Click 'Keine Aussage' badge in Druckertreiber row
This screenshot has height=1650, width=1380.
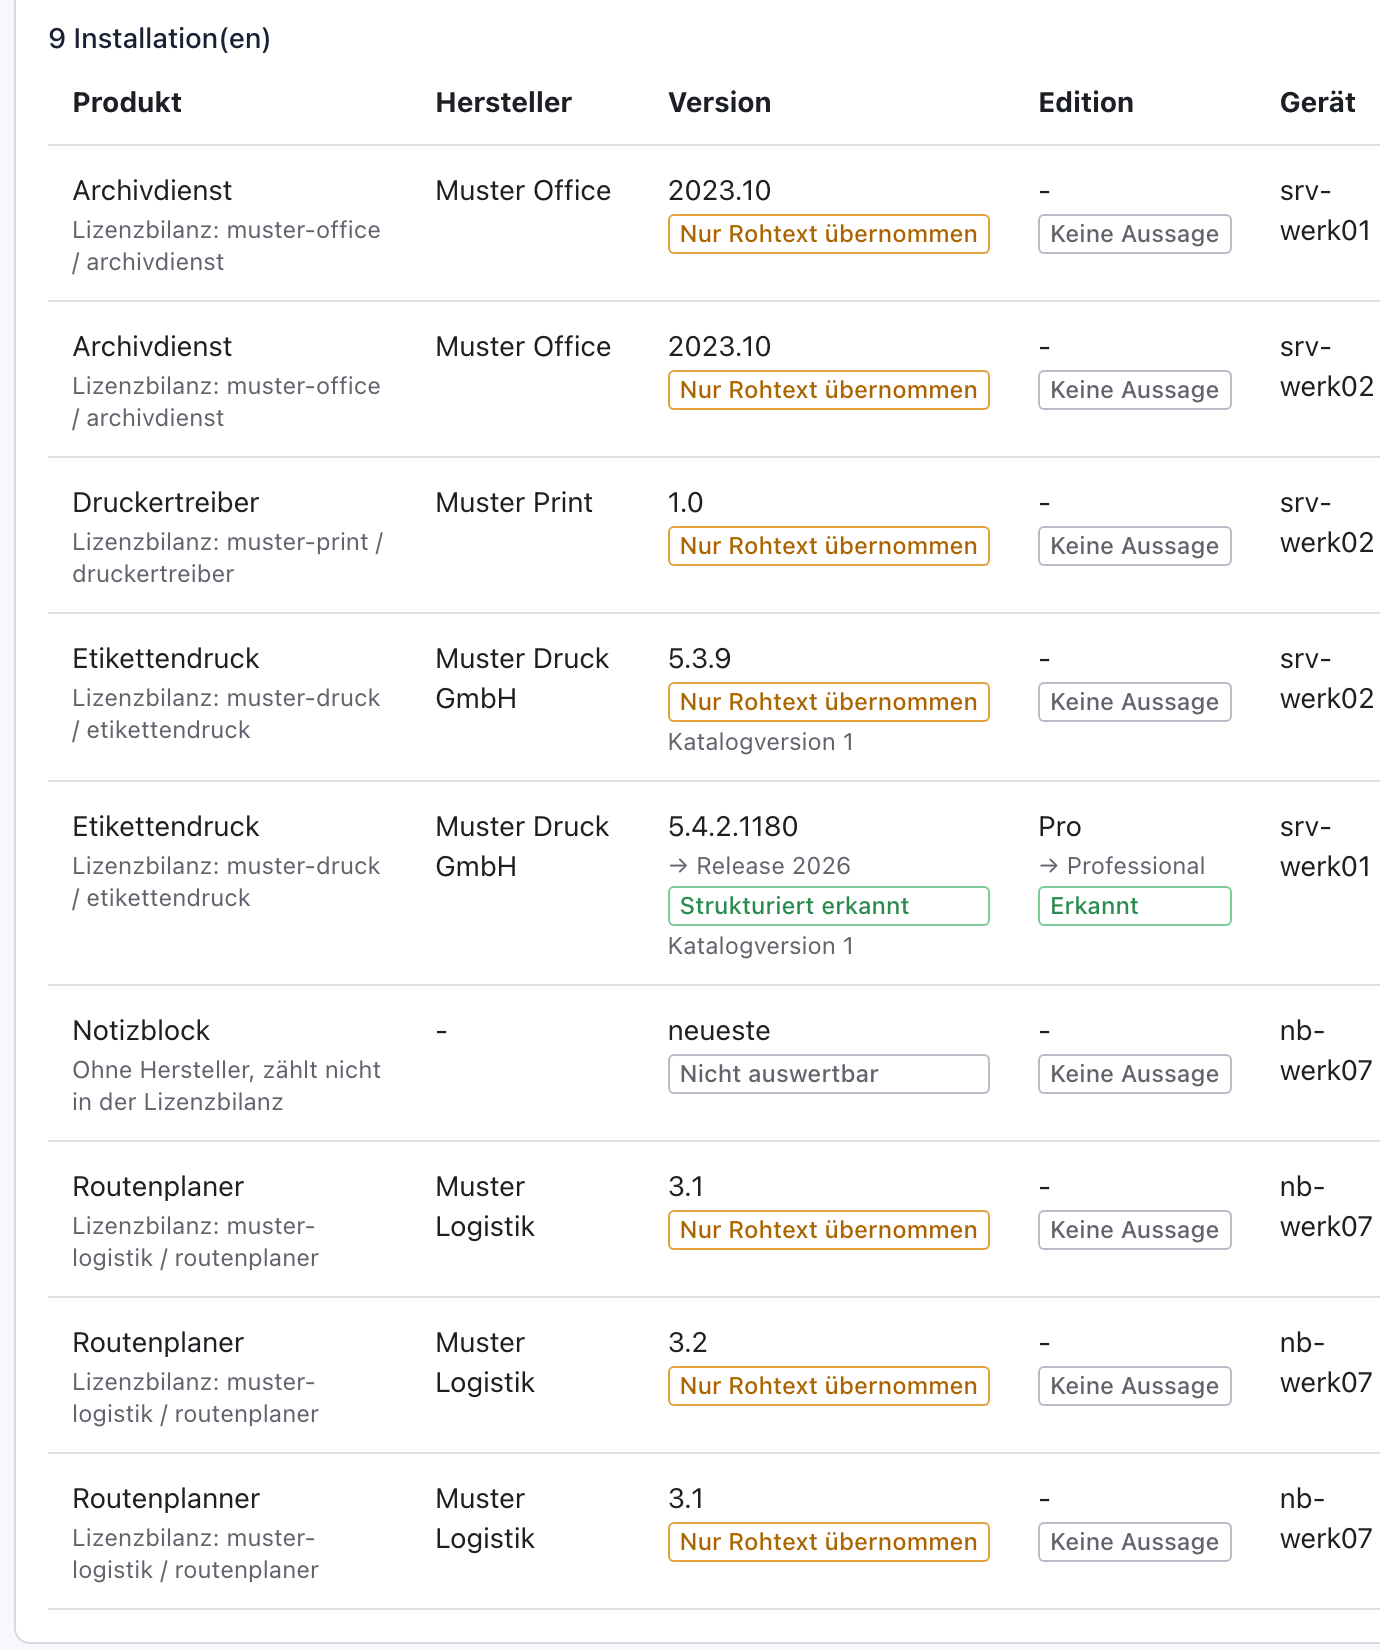pos(1134,546)
